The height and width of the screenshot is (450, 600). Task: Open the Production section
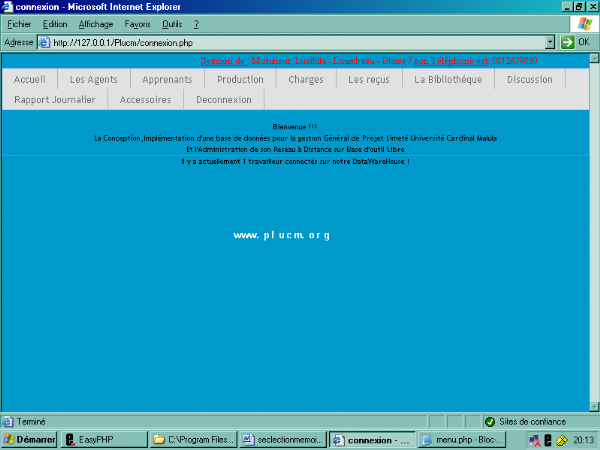point(240,79)
